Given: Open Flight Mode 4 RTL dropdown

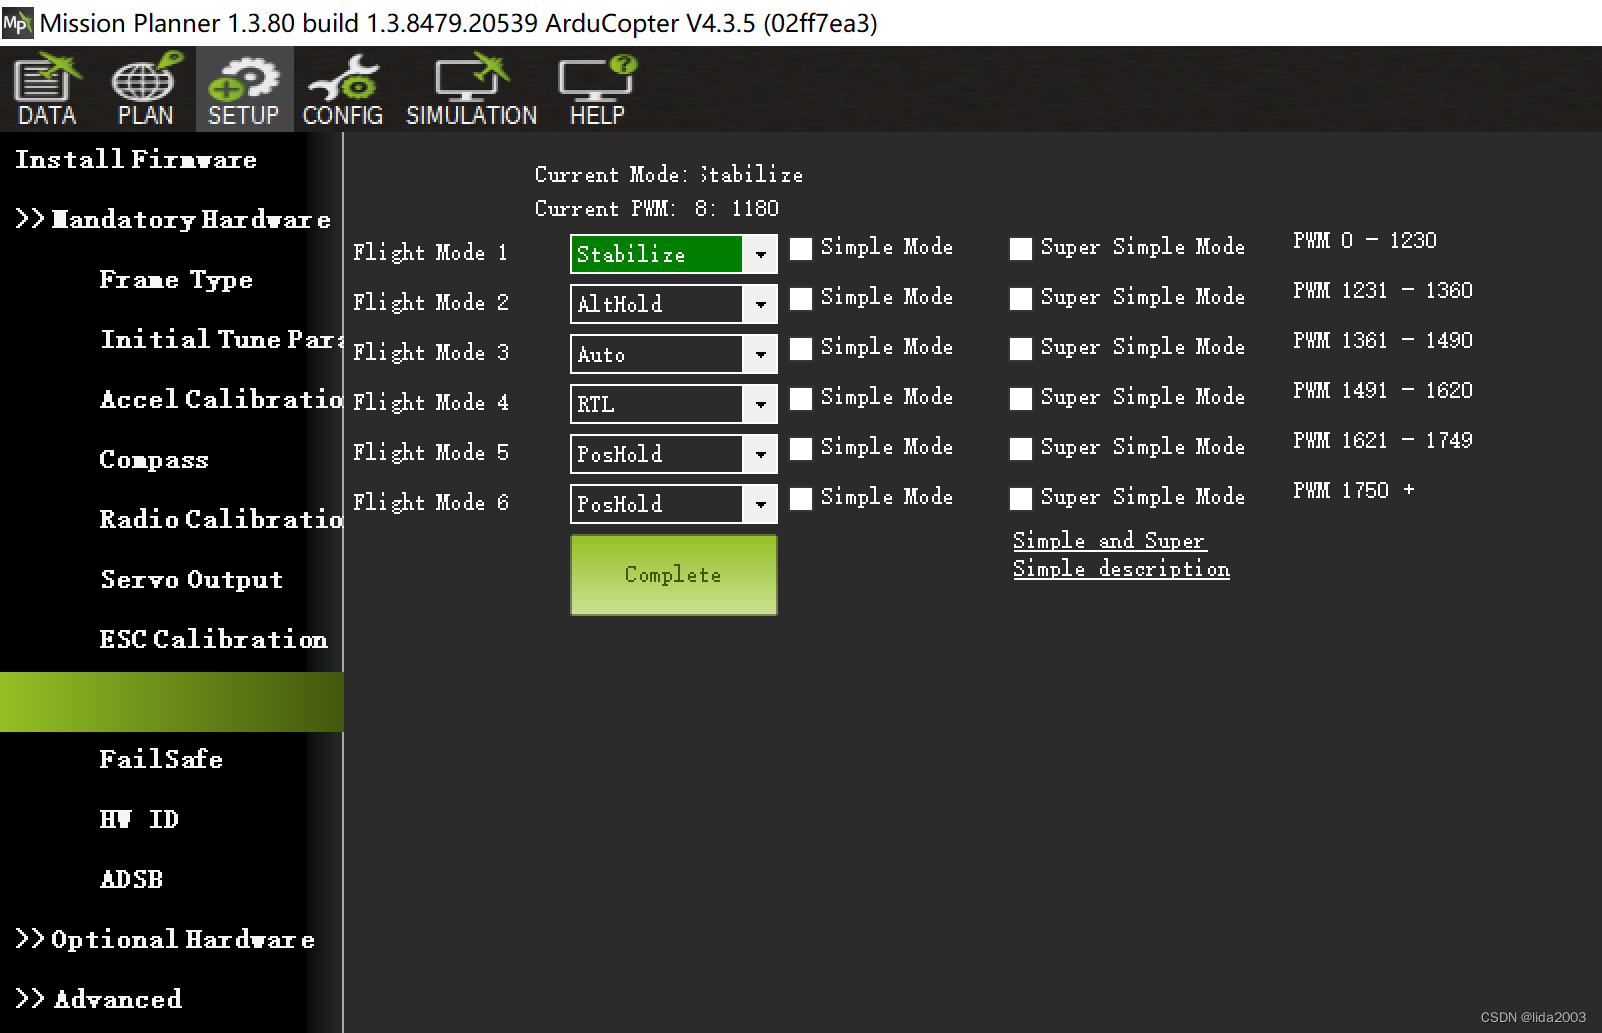Looking at the screenshot, I should click(x=674, y=404).
